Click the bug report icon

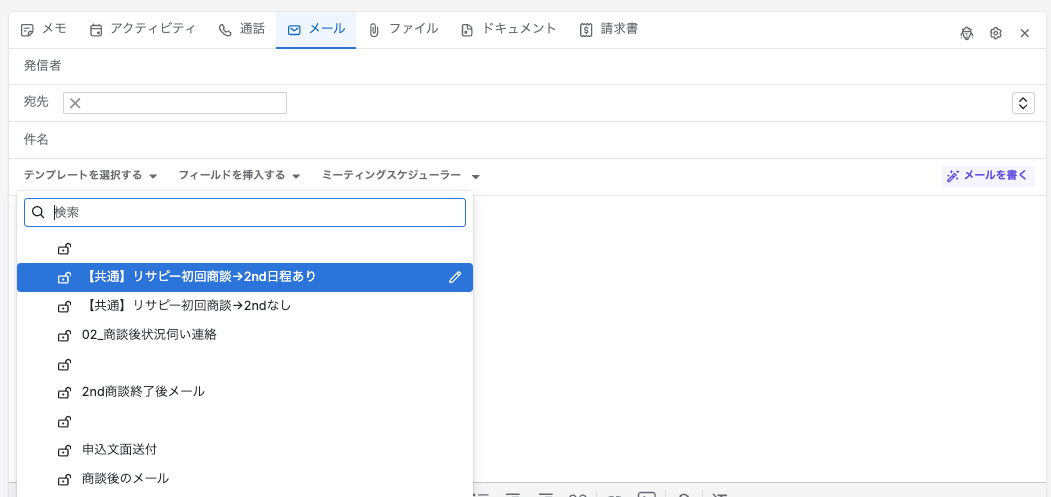tap(966, 34)
